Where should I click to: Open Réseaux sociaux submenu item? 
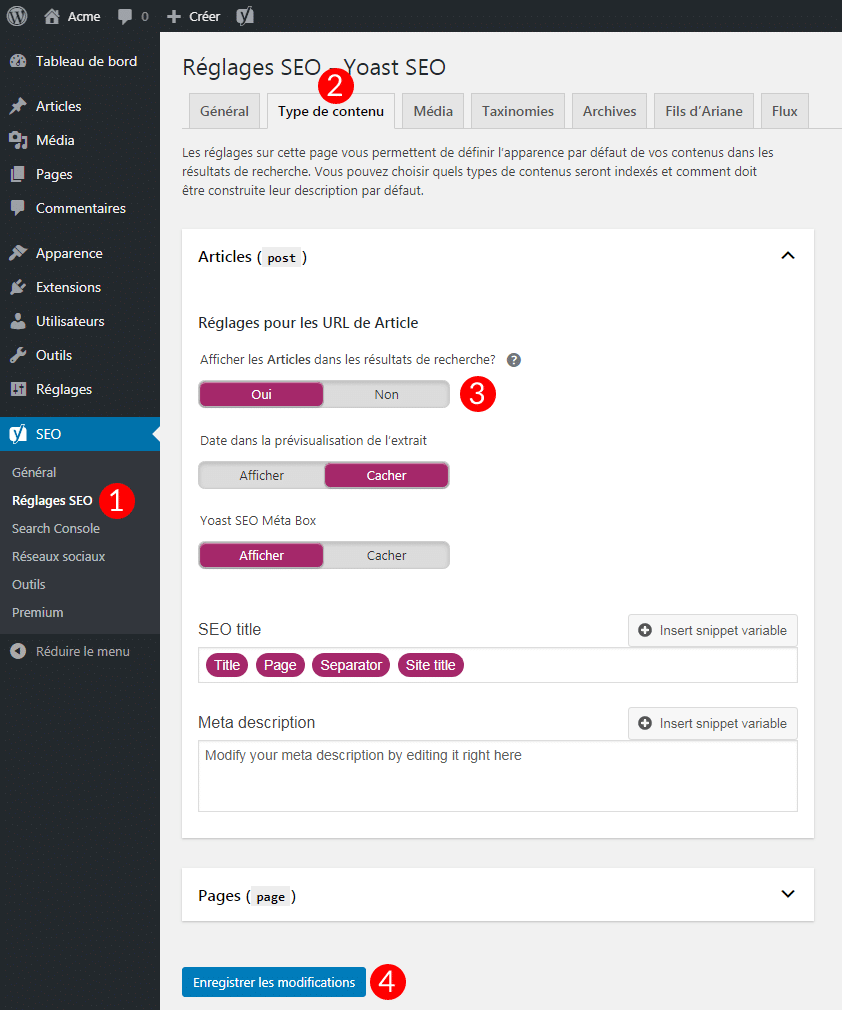[59, 557]
